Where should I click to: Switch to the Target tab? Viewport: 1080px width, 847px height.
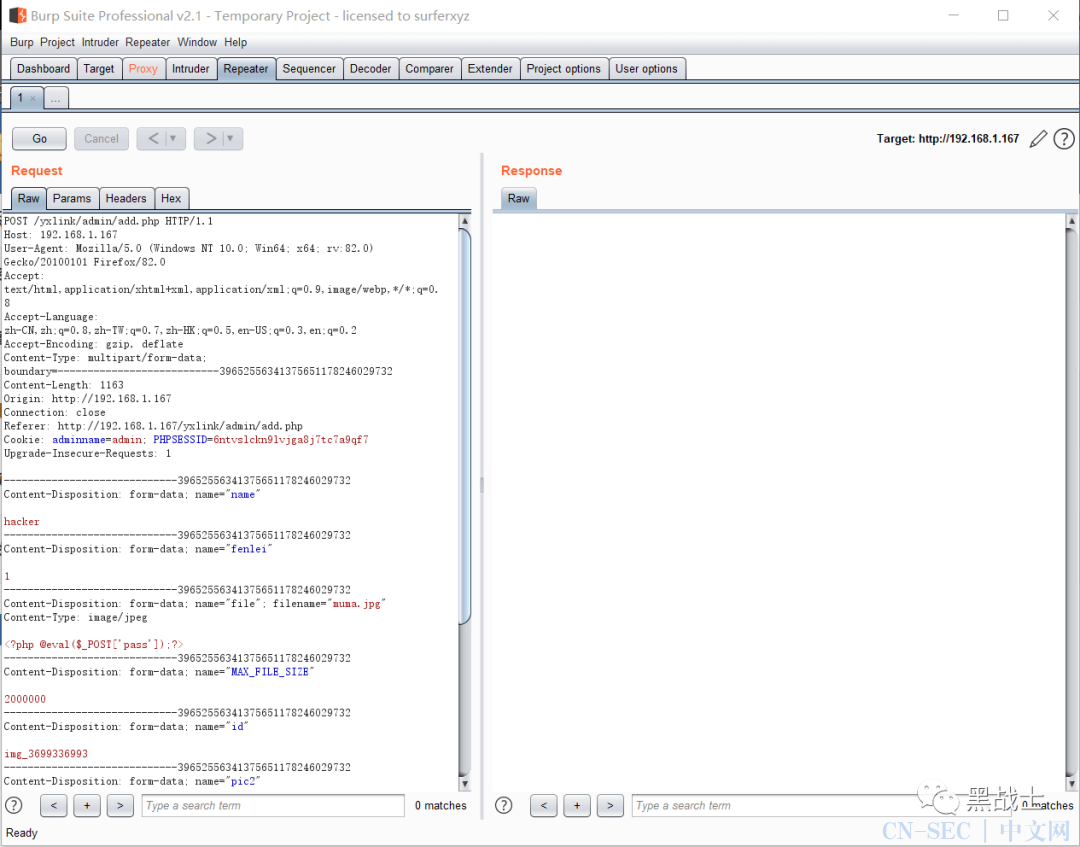pyautogui.click(x=98, y=69)
